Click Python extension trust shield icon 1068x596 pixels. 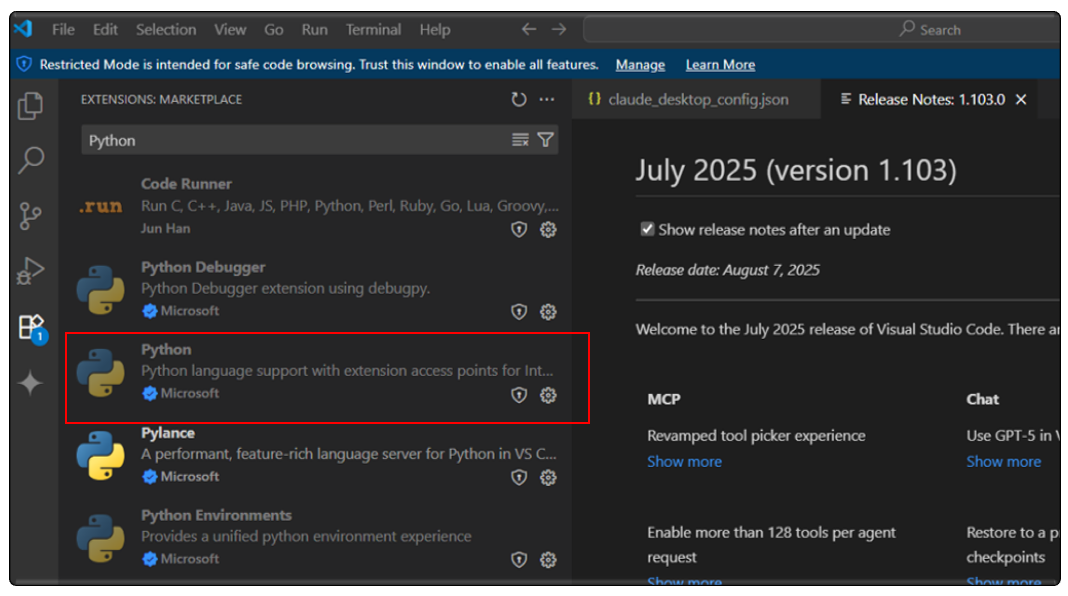tap(519, 395)
